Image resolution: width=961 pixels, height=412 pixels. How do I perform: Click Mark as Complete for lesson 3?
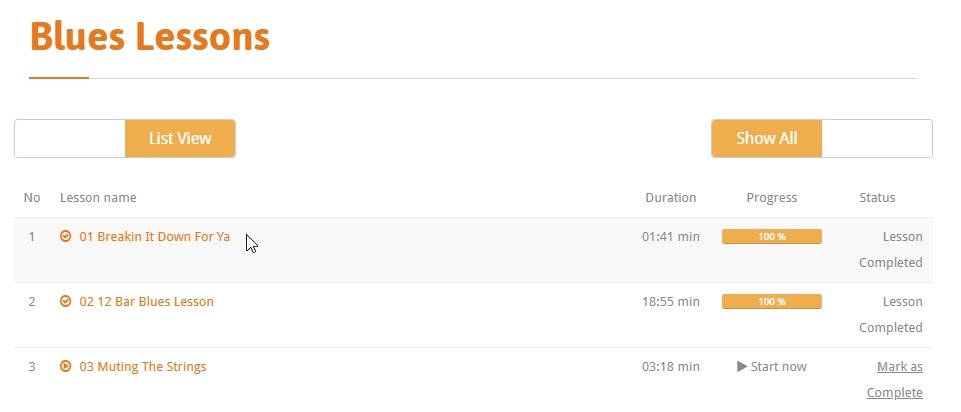[898, 379]
